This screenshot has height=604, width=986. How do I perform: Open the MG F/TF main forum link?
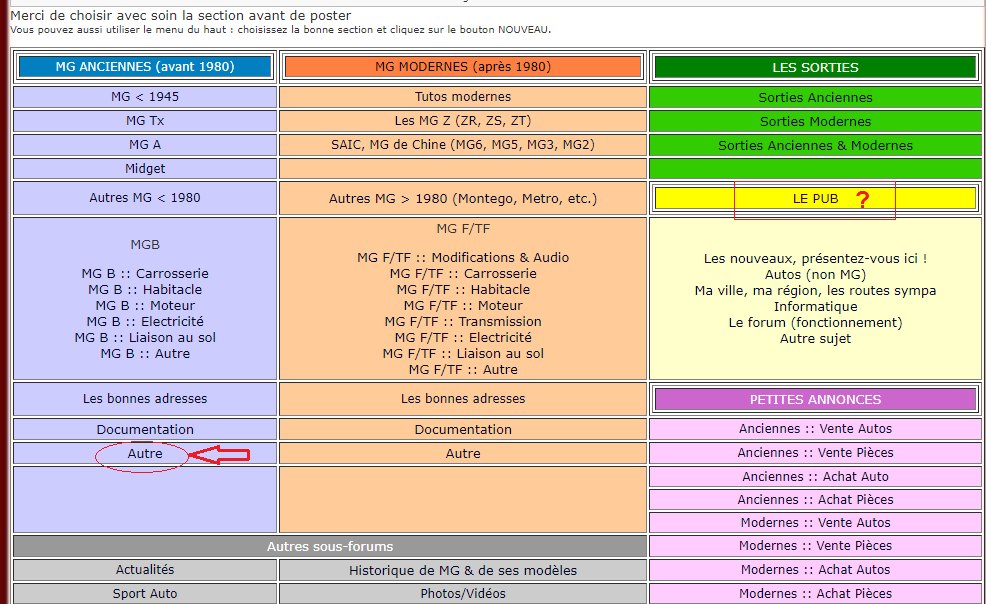point(463,229)
